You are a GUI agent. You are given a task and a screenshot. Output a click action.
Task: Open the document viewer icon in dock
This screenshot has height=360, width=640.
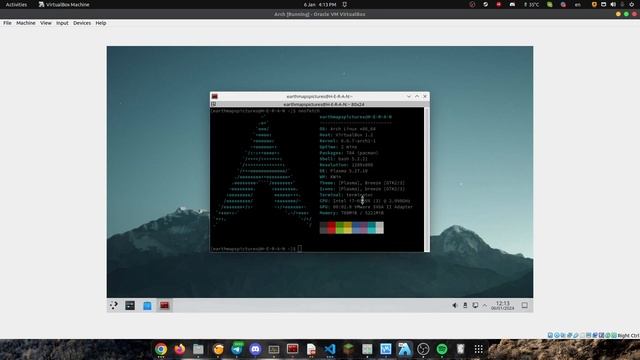click(x=311, y=349)
